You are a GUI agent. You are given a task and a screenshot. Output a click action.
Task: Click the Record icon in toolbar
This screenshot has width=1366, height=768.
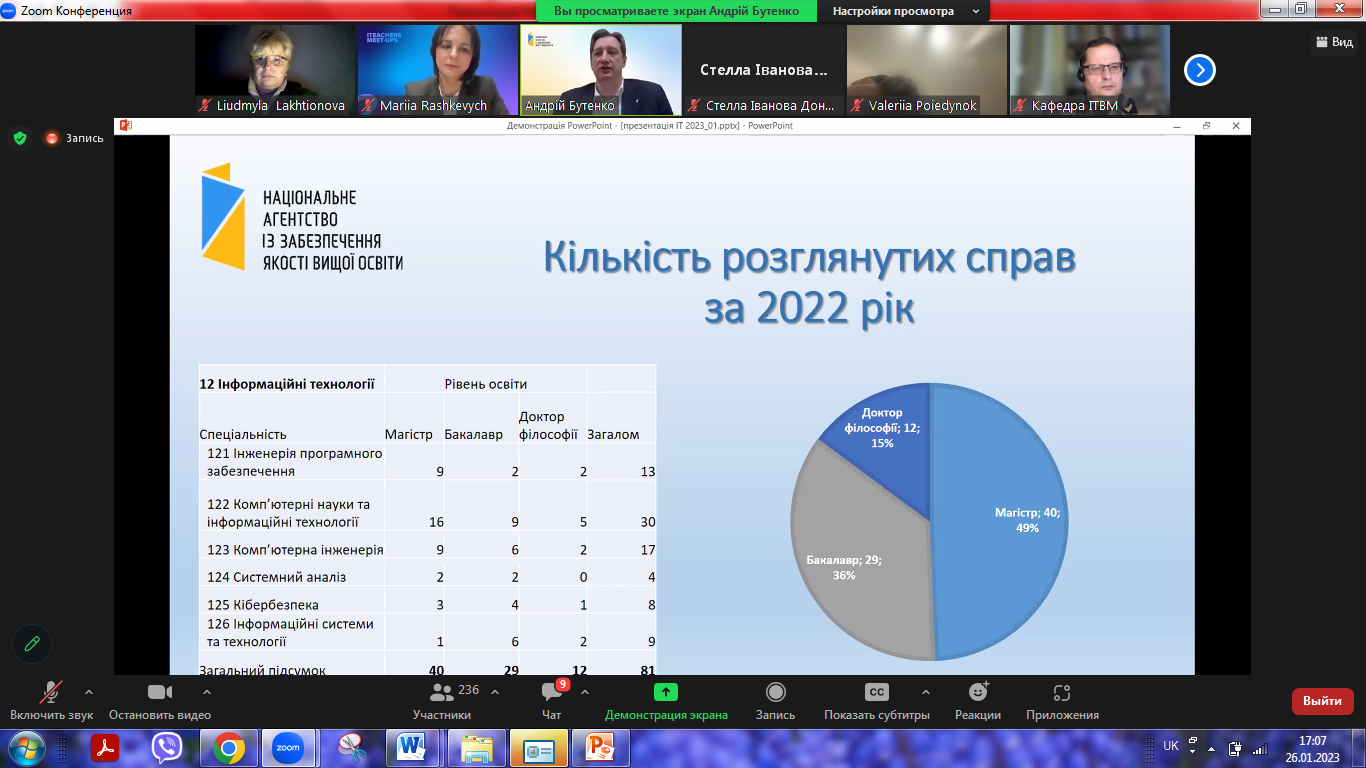click(x=775, y=692)
